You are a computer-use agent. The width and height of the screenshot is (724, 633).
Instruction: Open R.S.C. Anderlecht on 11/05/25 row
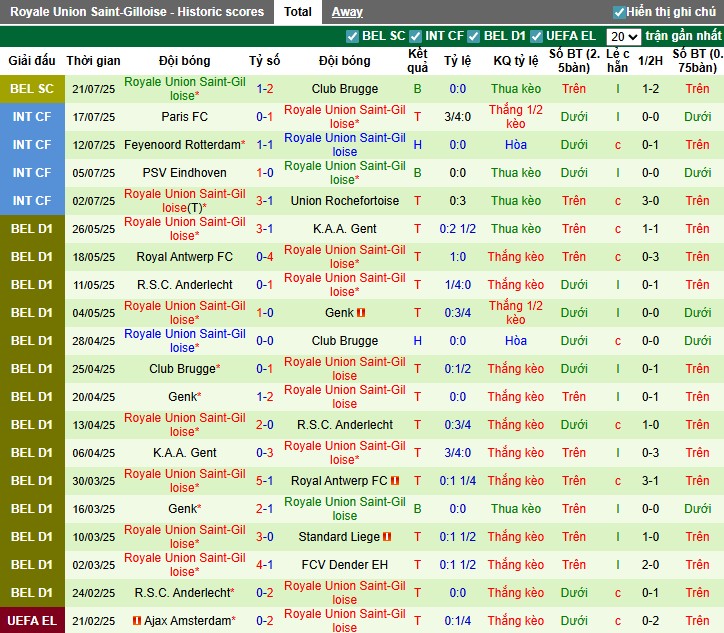click(185, 285)
